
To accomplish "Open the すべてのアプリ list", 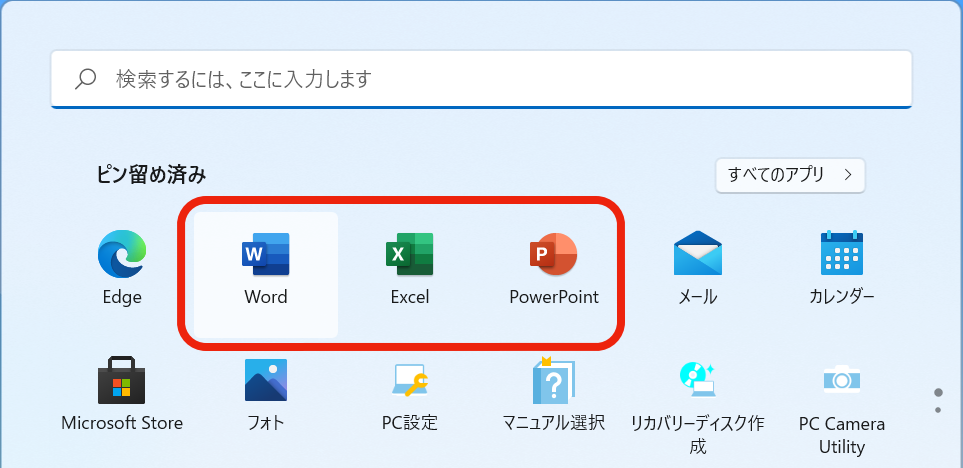I will (x=790, y=175).
